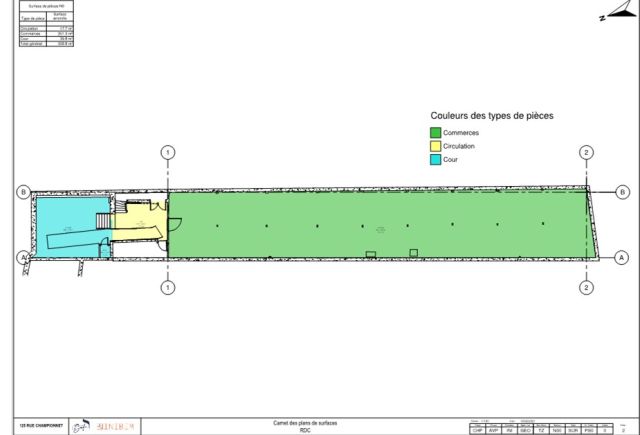Select the large green Commerces room
Image resolution: width=640 pixels, height=435 pixels.
coord(380,225)
